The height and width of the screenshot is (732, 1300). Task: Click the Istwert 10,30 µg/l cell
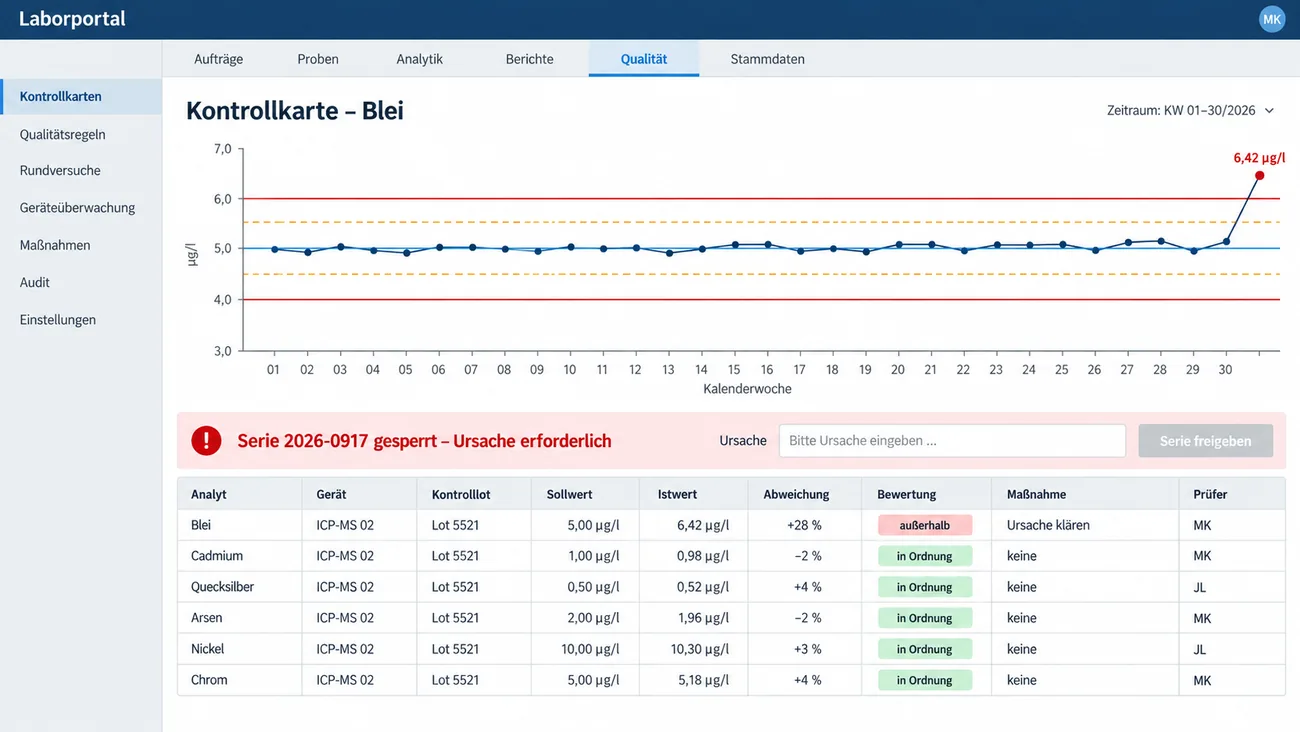coord(694,649)
